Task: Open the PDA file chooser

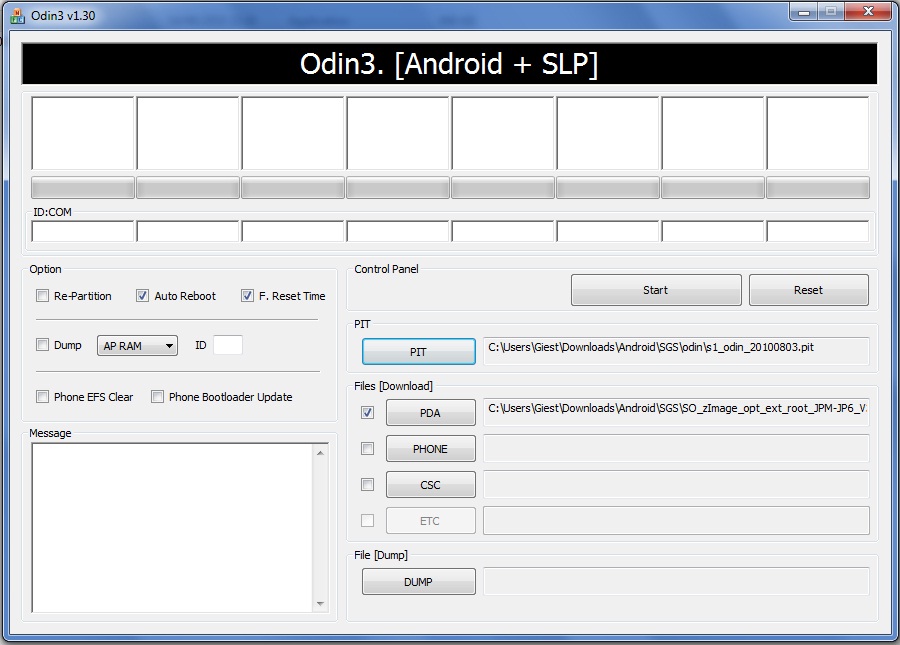Action: point(430,413)
